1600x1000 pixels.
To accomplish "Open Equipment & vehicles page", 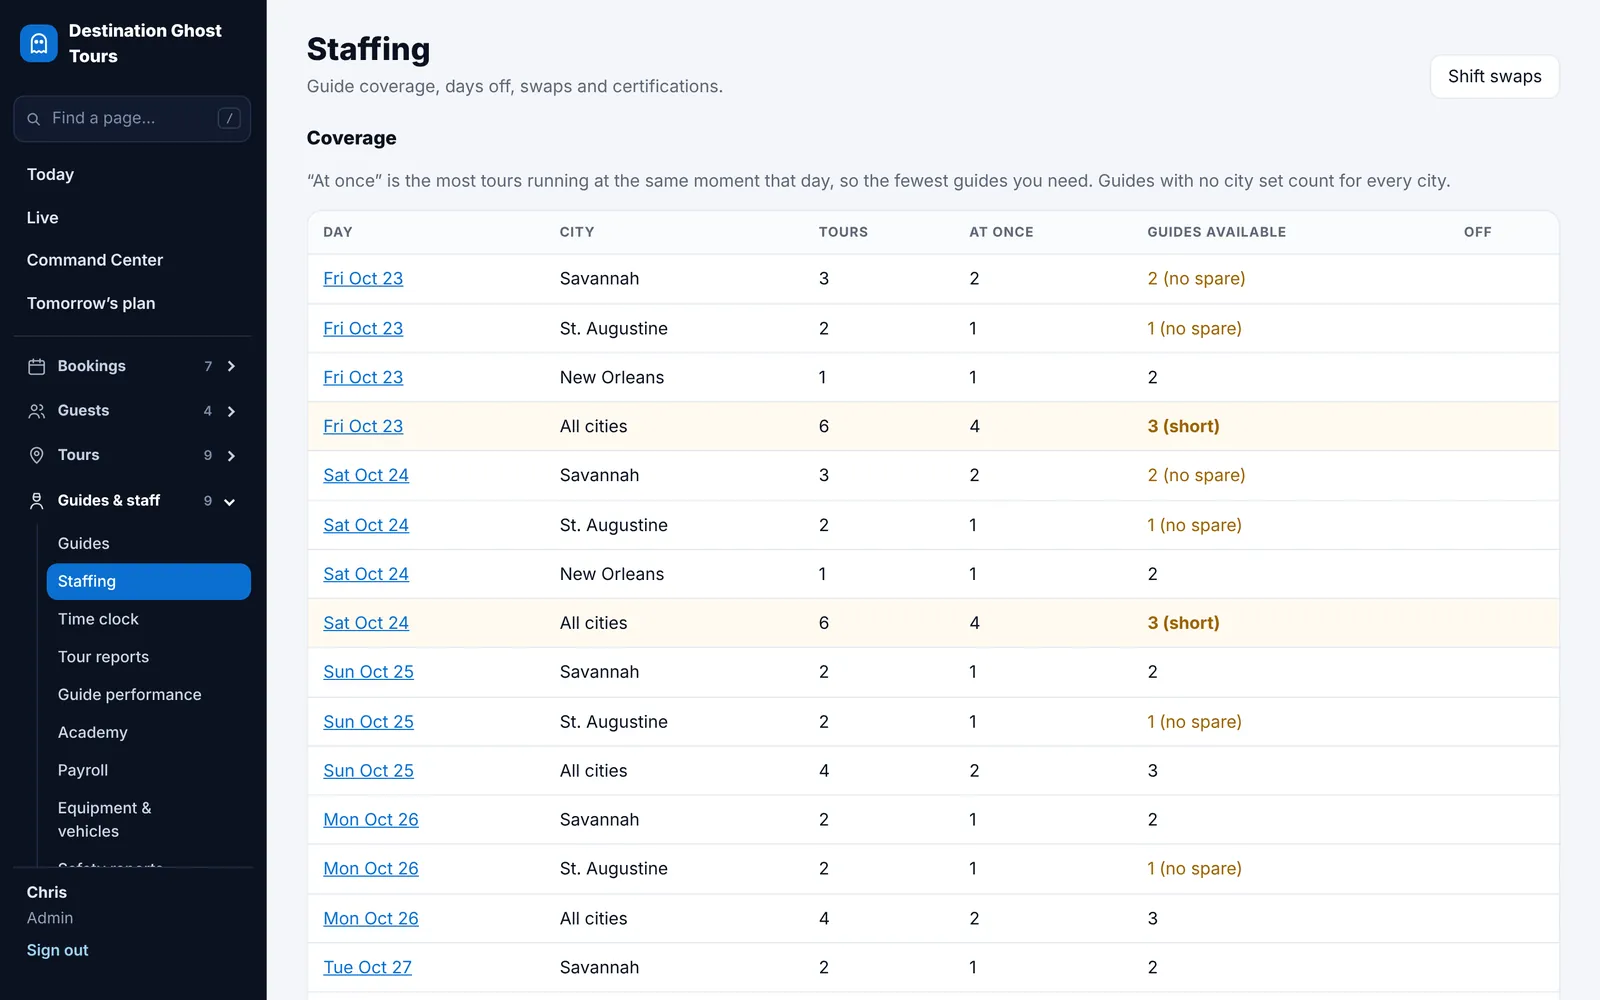I will point(105,820).
